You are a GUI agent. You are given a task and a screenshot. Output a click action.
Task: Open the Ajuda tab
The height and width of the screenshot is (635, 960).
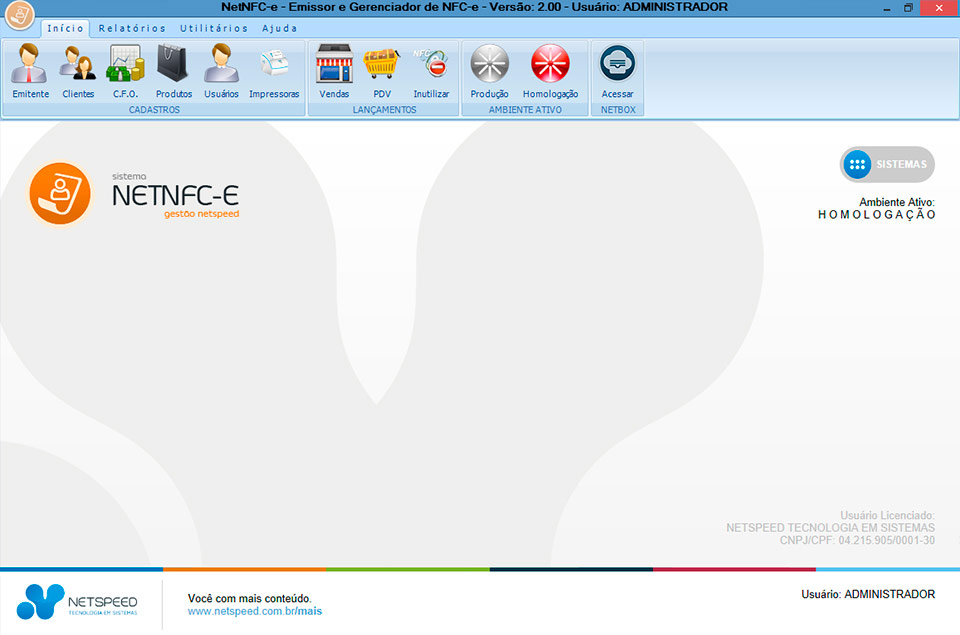279,28
